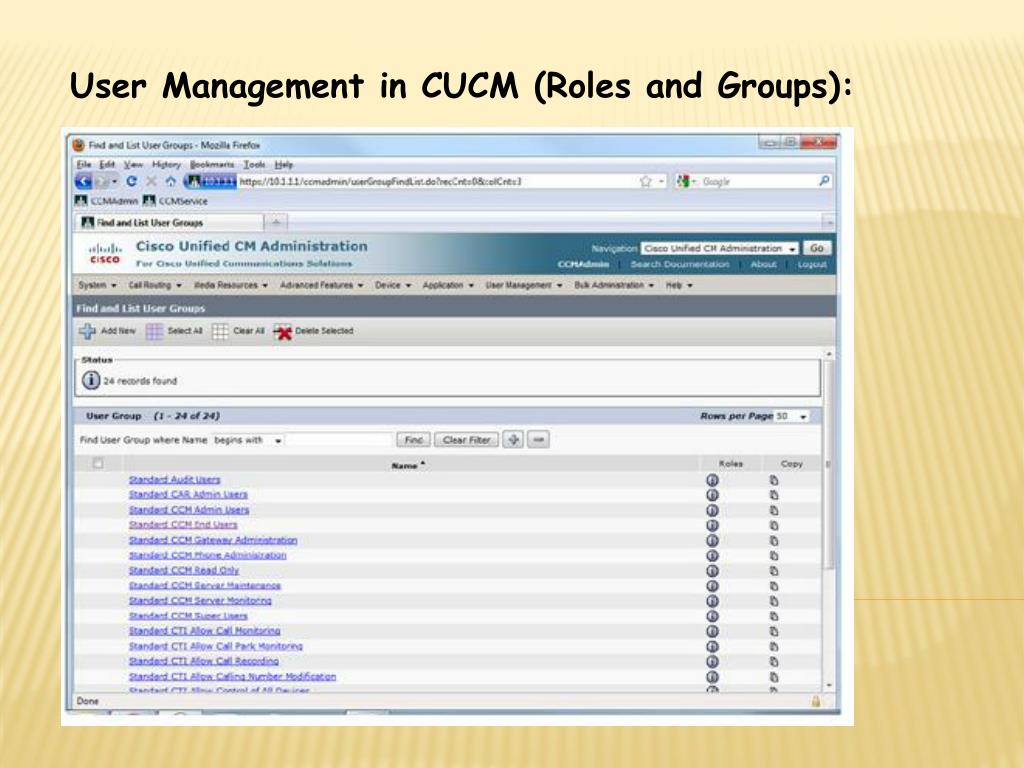
Task: Click the Select All grid icon
Action: 154,331
